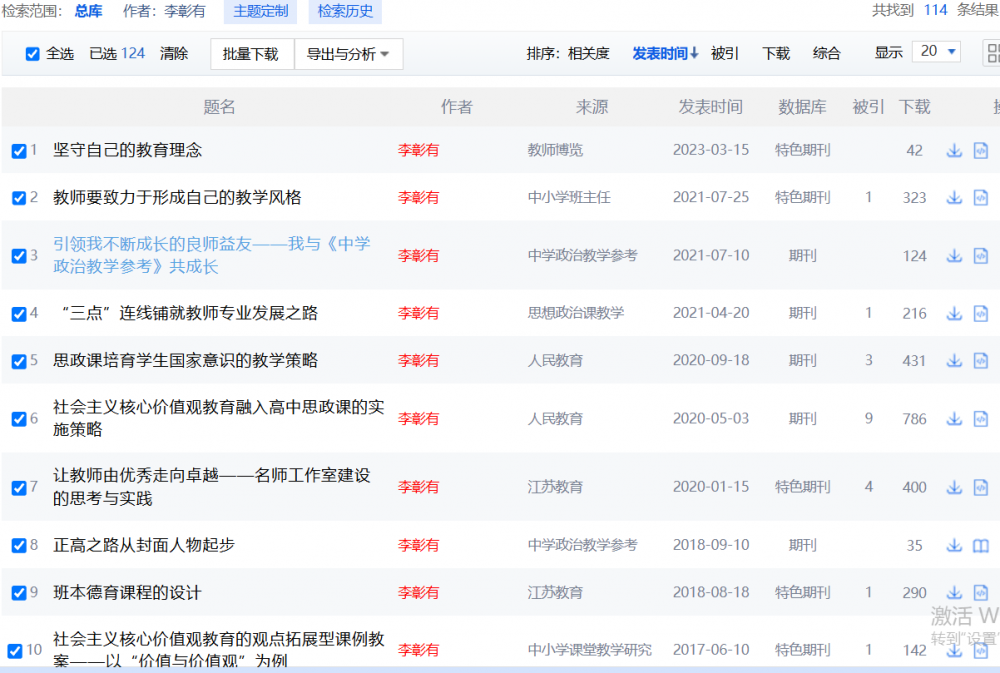Image resolution: width=1000 pixels, height=673 pixels.
Task: Click the 数据库 column header
Action: click(x=802, y=107)
